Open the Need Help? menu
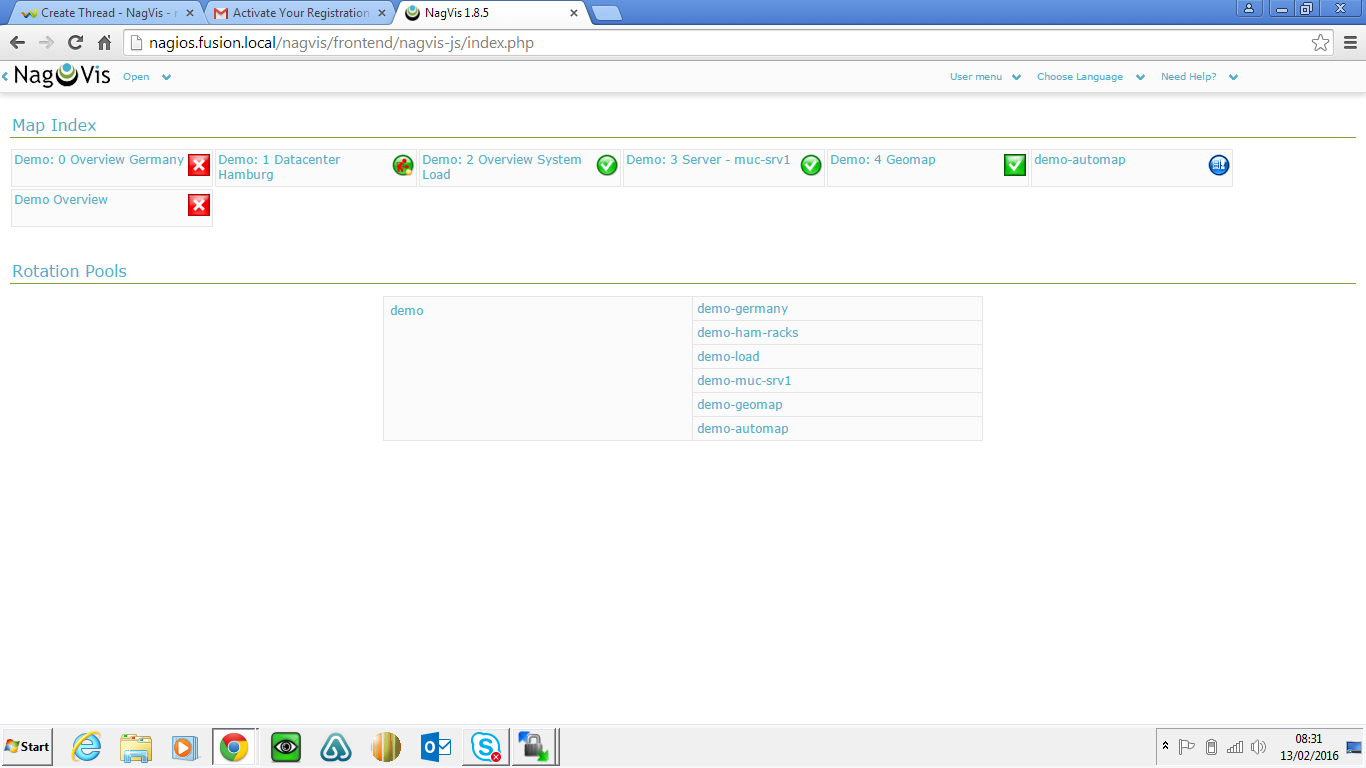Viewport: 1366px width, 768px height. pyautogui.click(x=1198, y=77)
